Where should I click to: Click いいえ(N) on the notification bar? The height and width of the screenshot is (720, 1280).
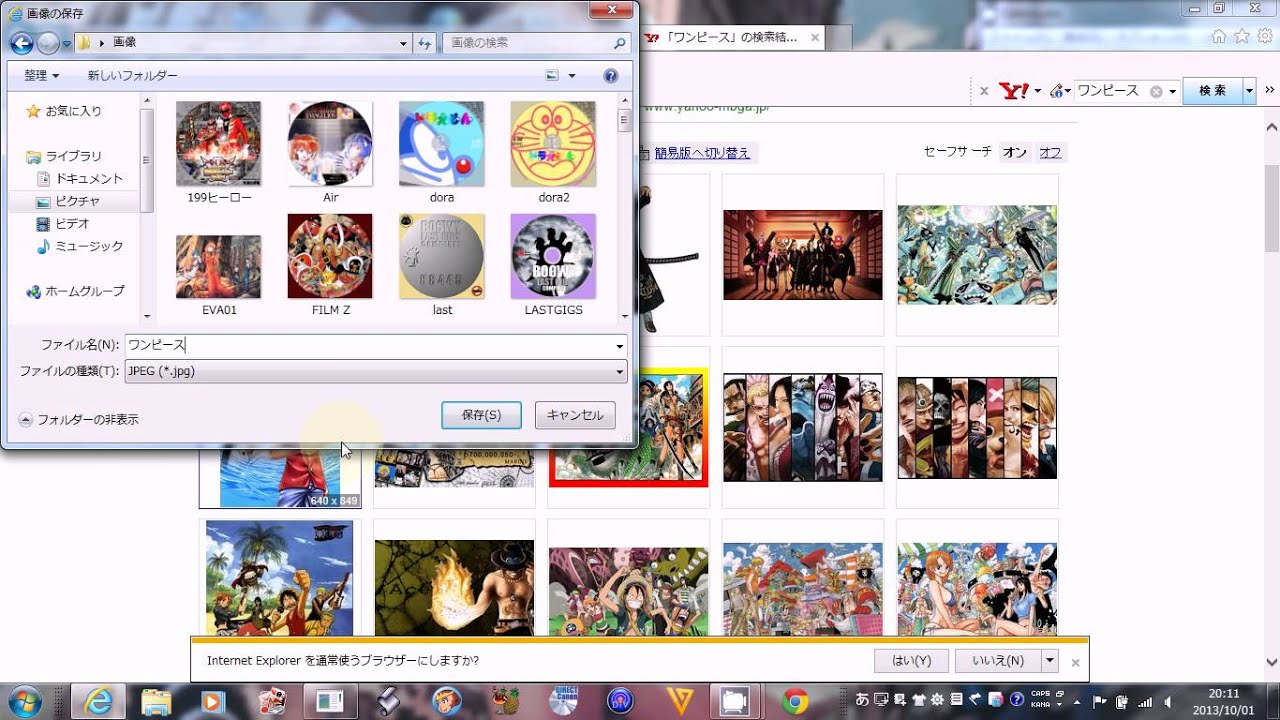998,661
